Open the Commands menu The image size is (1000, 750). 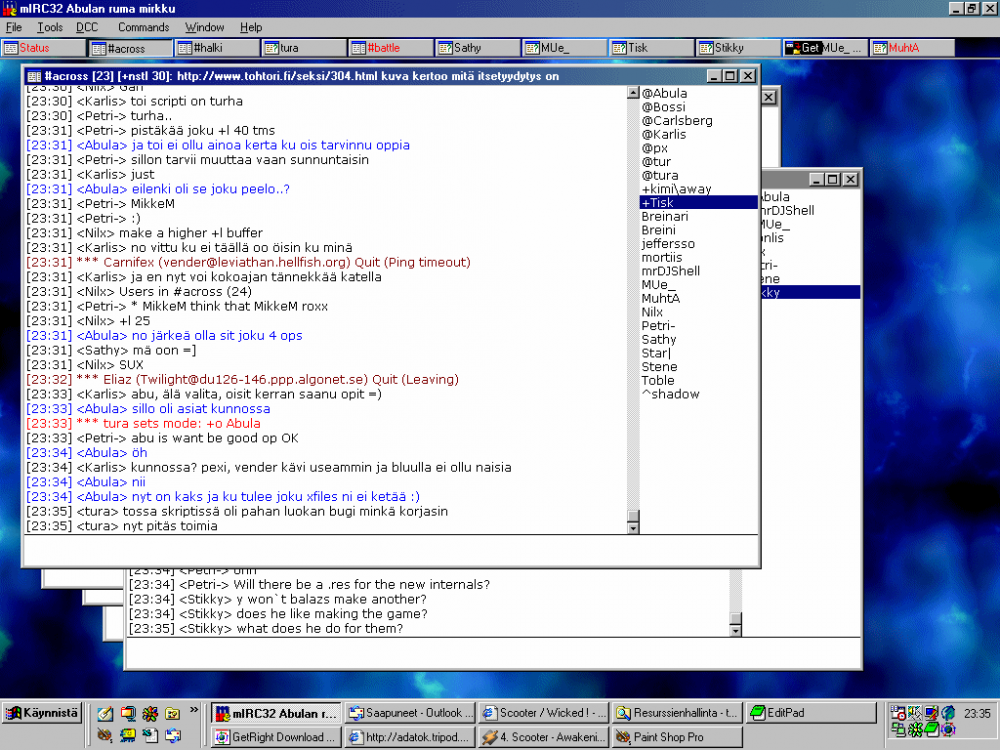pyautogui.click(x=143, y=27)
